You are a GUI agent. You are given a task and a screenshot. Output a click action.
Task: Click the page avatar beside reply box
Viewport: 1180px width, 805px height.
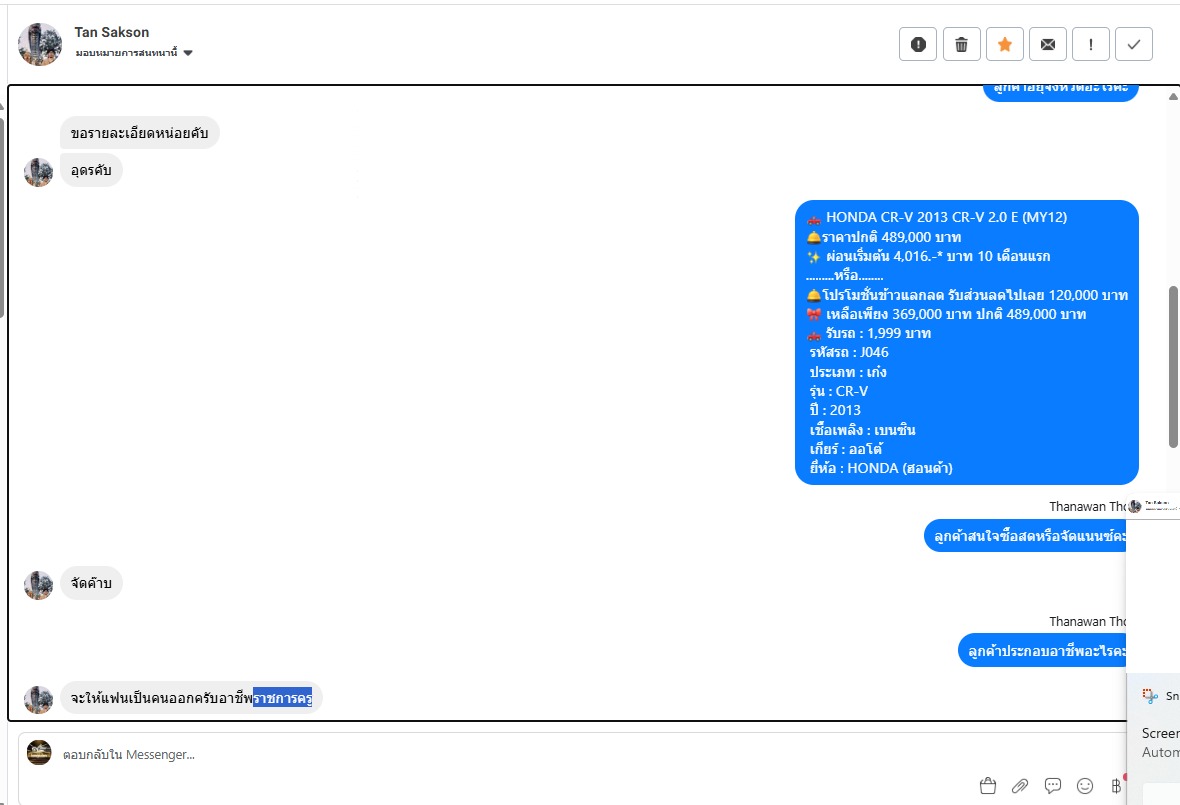pos(39,752)
